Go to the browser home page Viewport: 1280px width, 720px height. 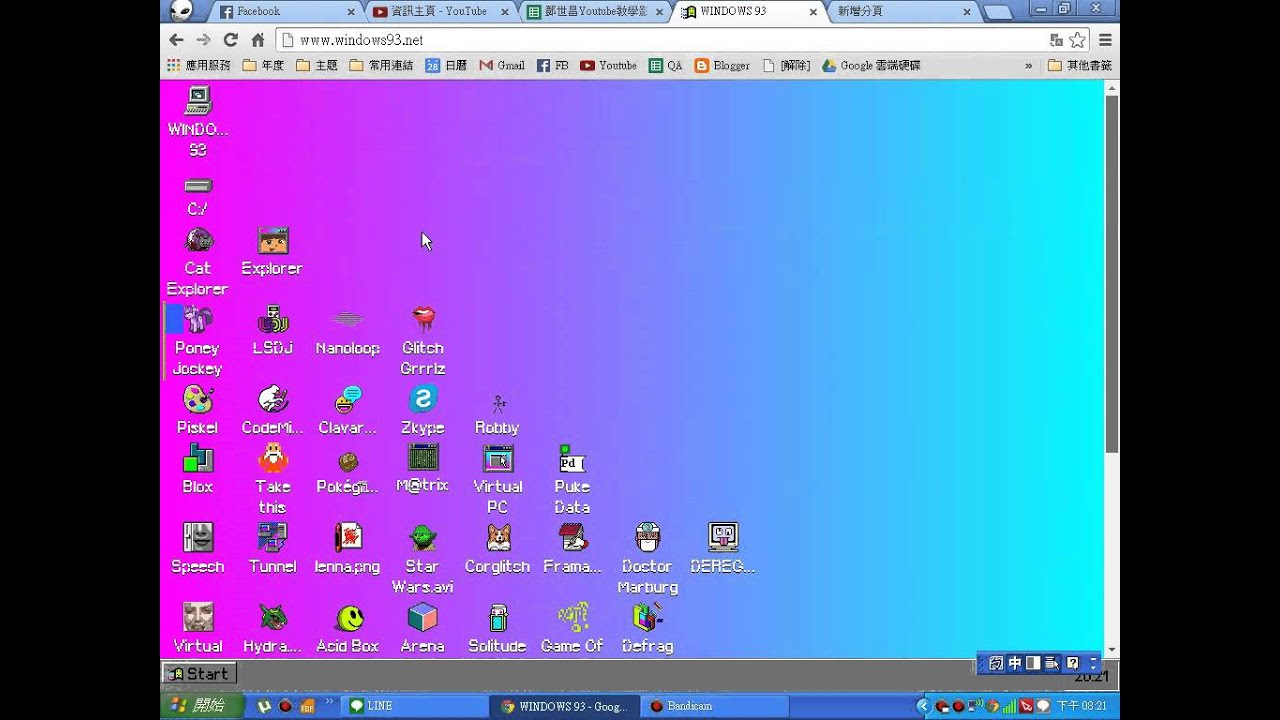pyautogui.click(x=257, y=40)
